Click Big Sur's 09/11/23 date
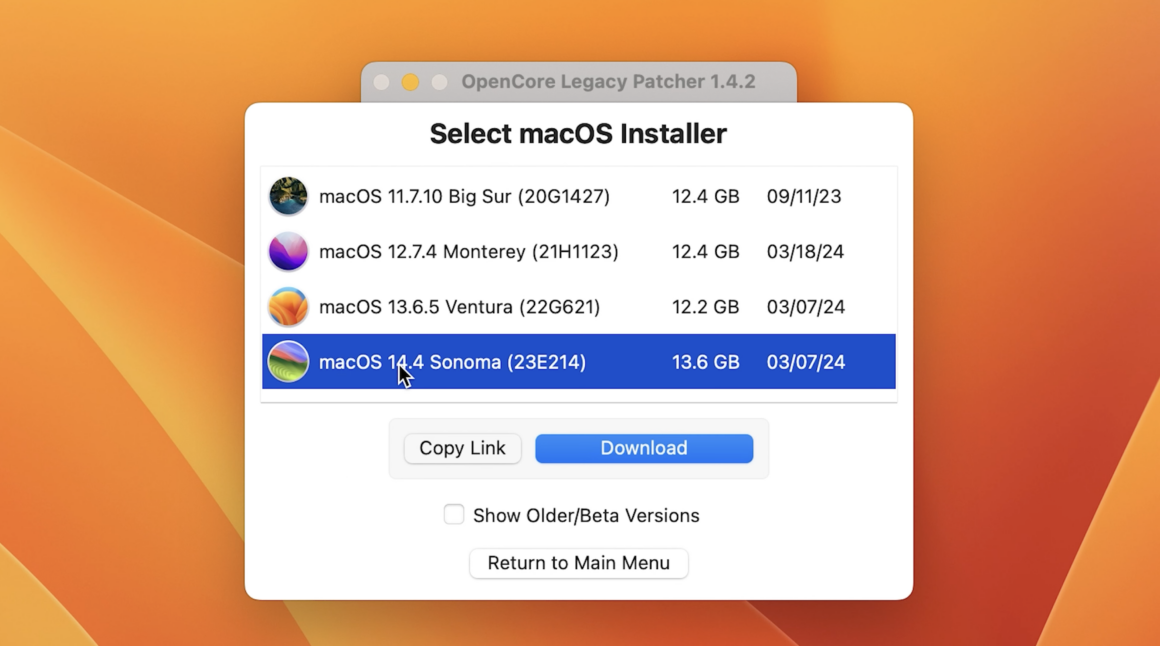The width and height of the screenshot is (1160, 646). 803,197
